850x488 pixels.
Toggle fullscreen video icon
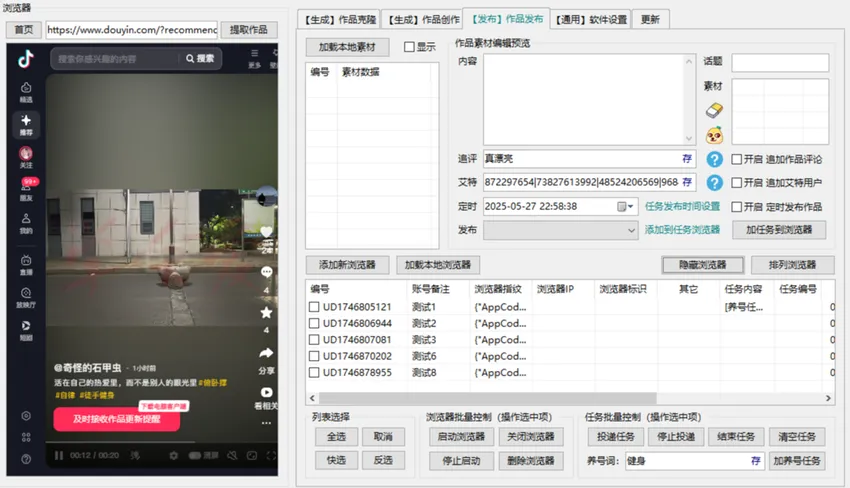[271, 455]
